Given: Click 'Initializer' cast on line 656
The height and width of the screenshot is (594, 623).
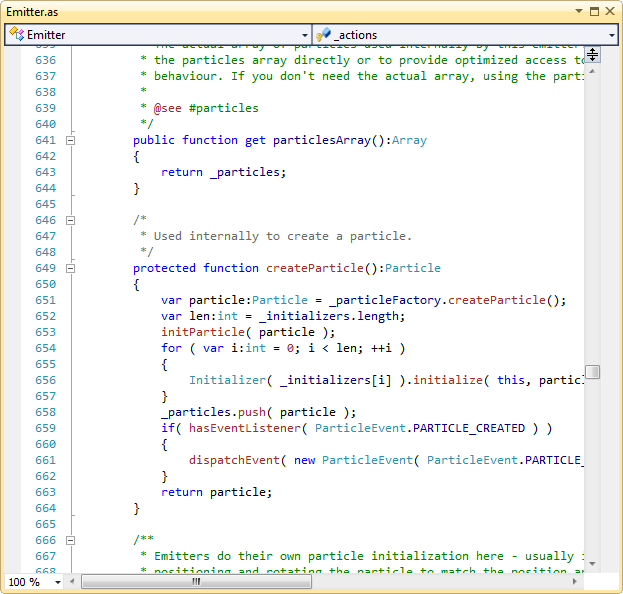Looking at the screenshot, I should [227, 380].
